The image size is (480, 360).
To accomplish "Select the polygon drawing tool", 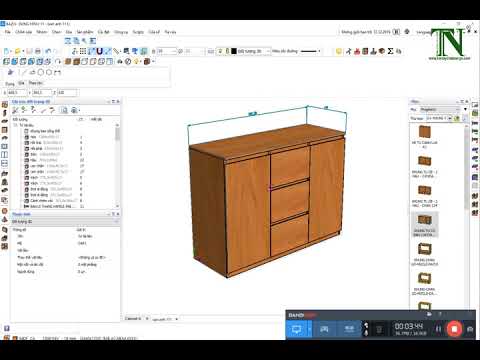I will pos(49,72).
